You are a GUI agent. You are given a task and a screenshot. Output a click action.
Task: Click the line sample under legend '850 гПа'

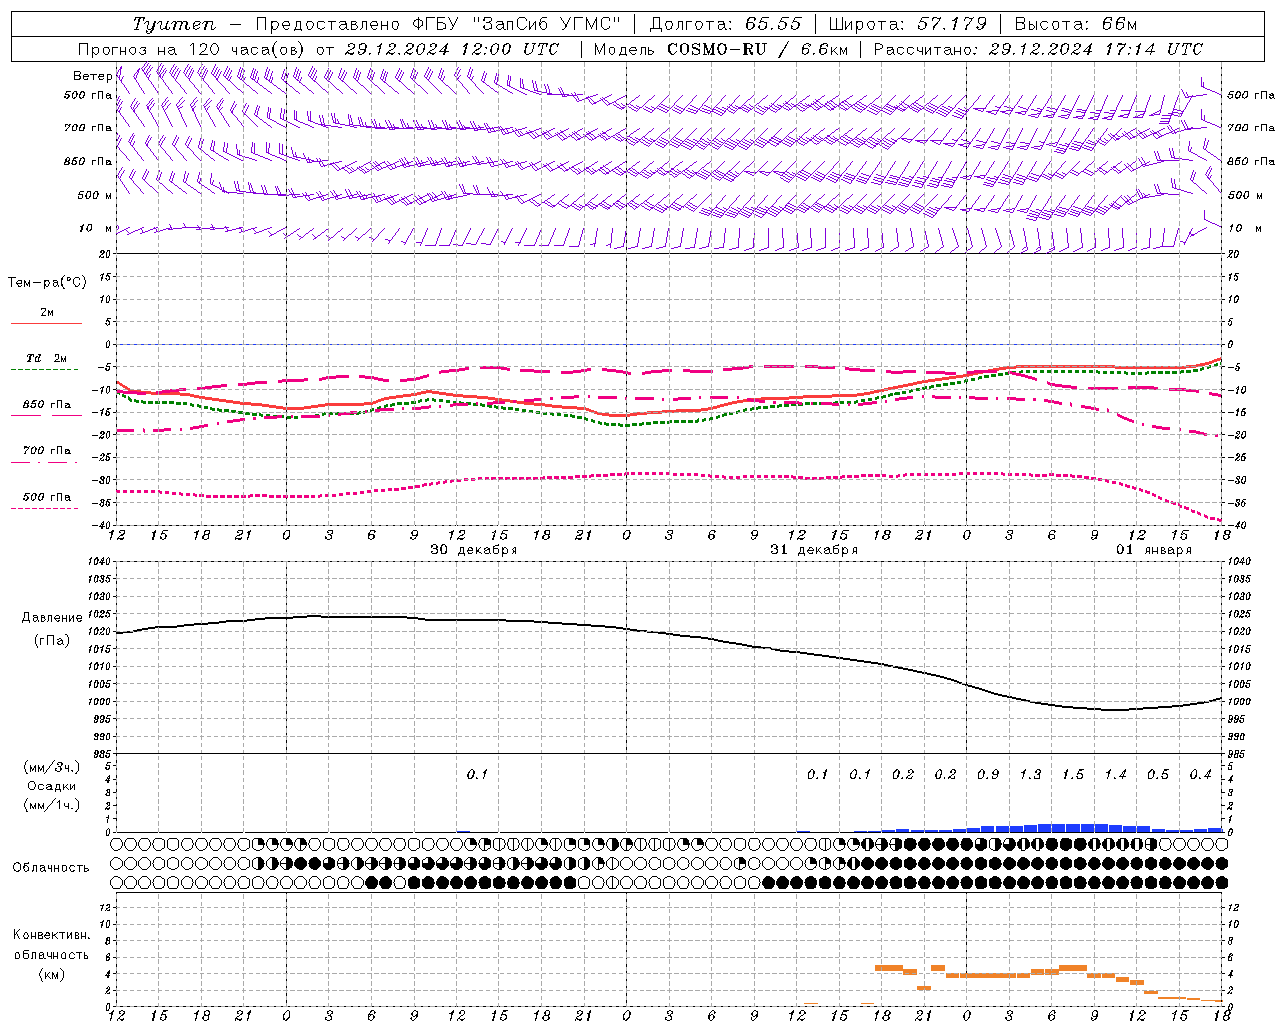(45, 416)
